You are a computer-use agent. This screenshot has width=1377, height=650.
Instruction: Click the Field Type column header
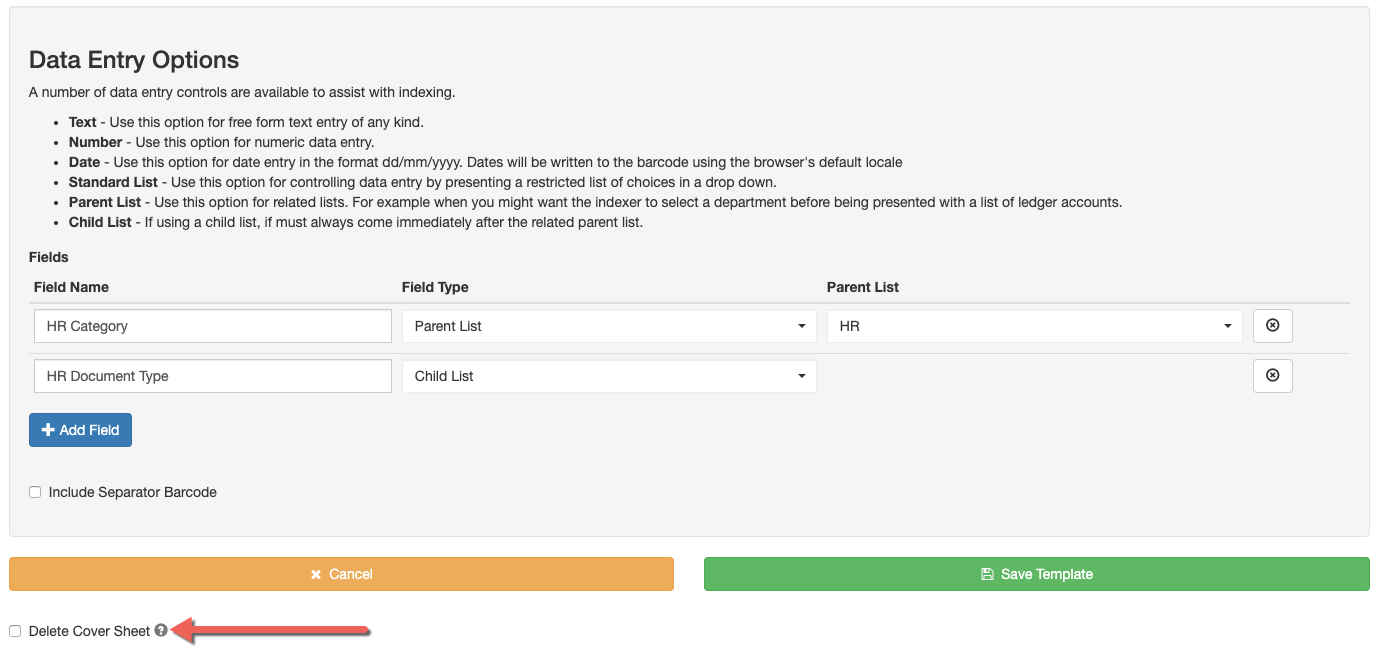coord(435,287)
